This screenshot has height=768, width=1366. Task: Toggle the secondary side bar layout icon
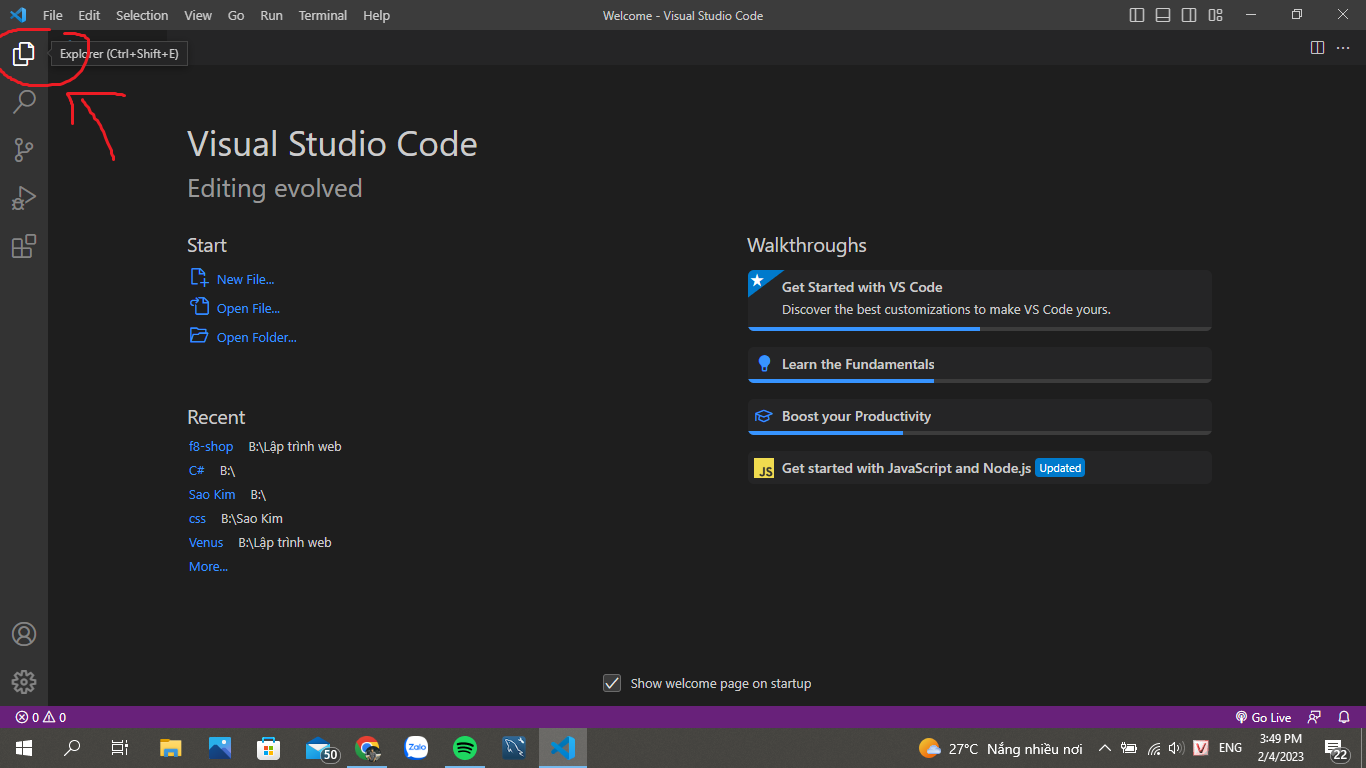pos(1189,15)
